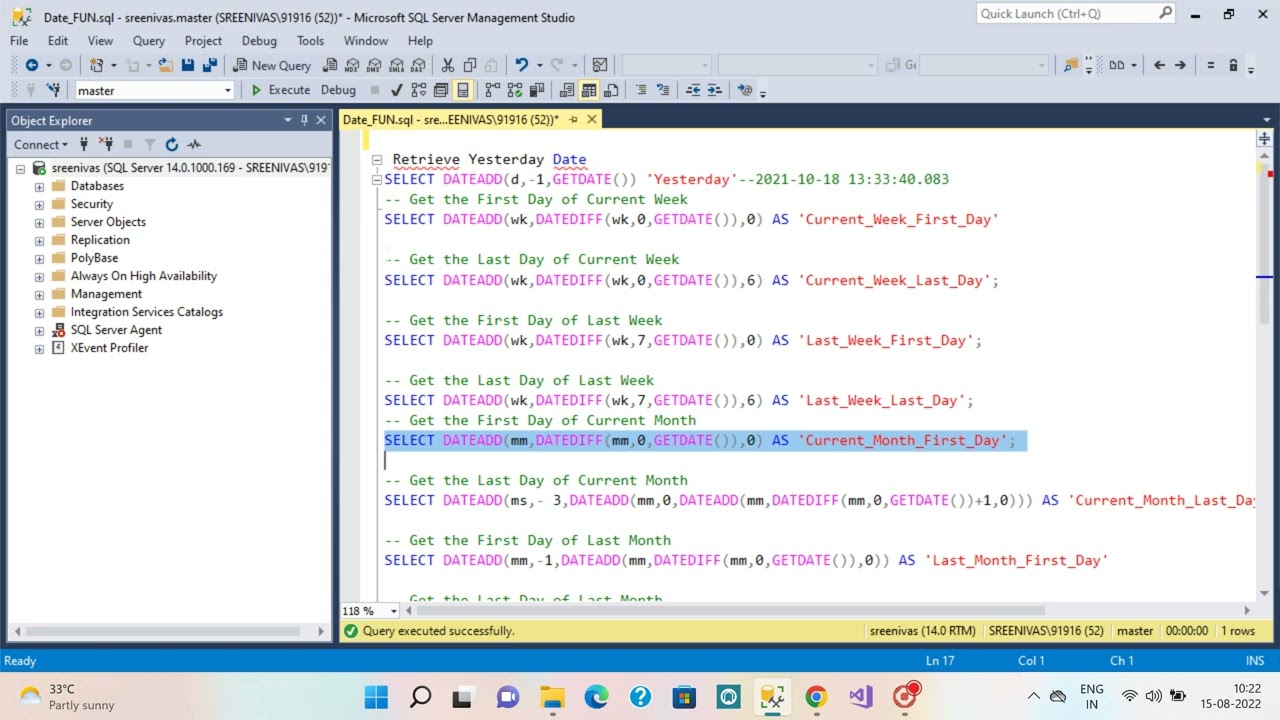Click the DMX query icon
Screen dimensions: 1280x720
point(373,65)
